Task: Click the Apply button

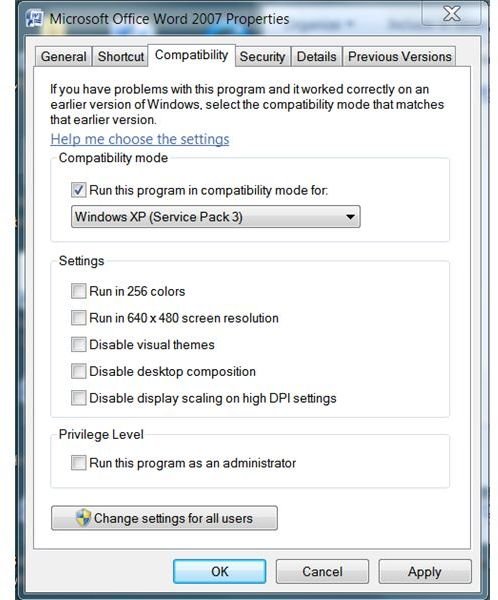Action: [425, 571]
